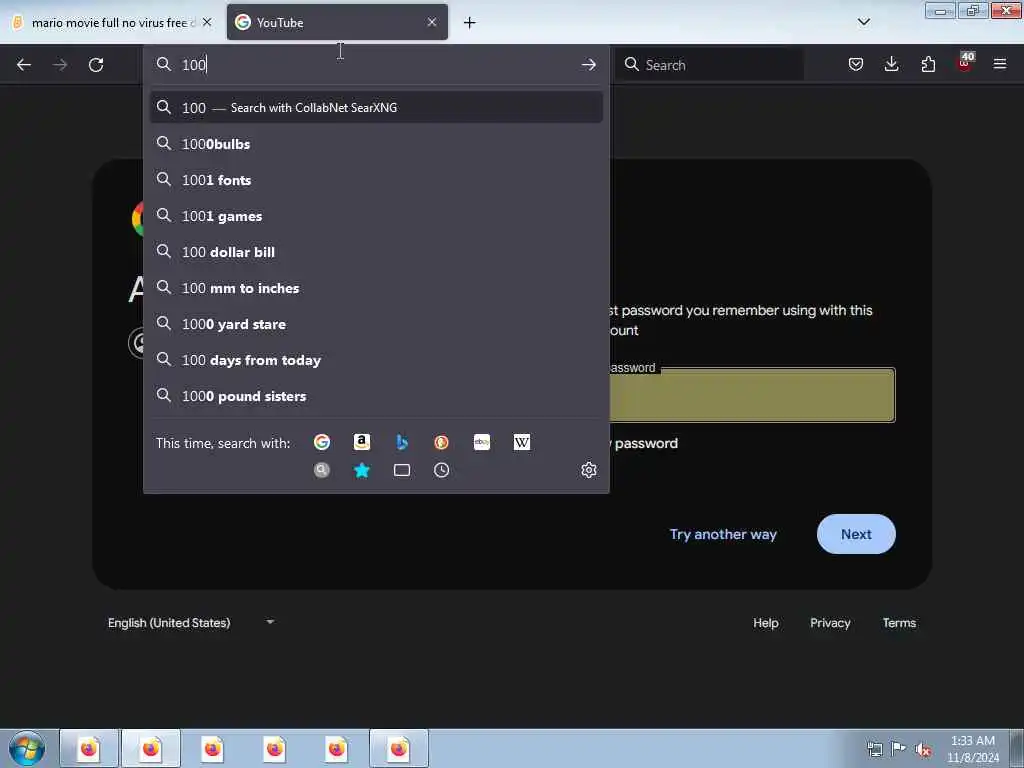Viewport: 1024px width, 768px height.
Task: Reload the current page
Action: tap(96, 65)
